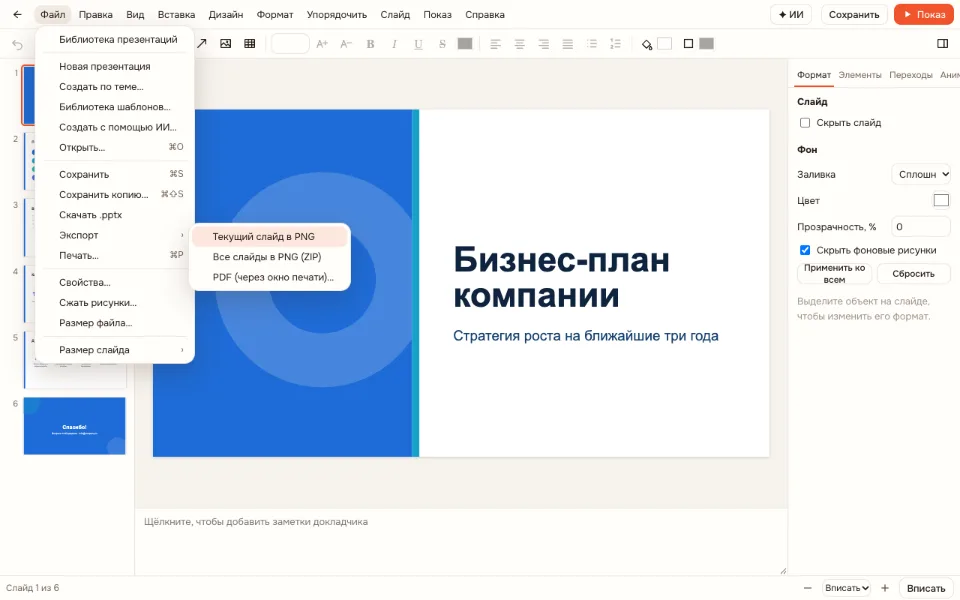
Task: Open the Заливка fill type dropdown
Action: 921,174
